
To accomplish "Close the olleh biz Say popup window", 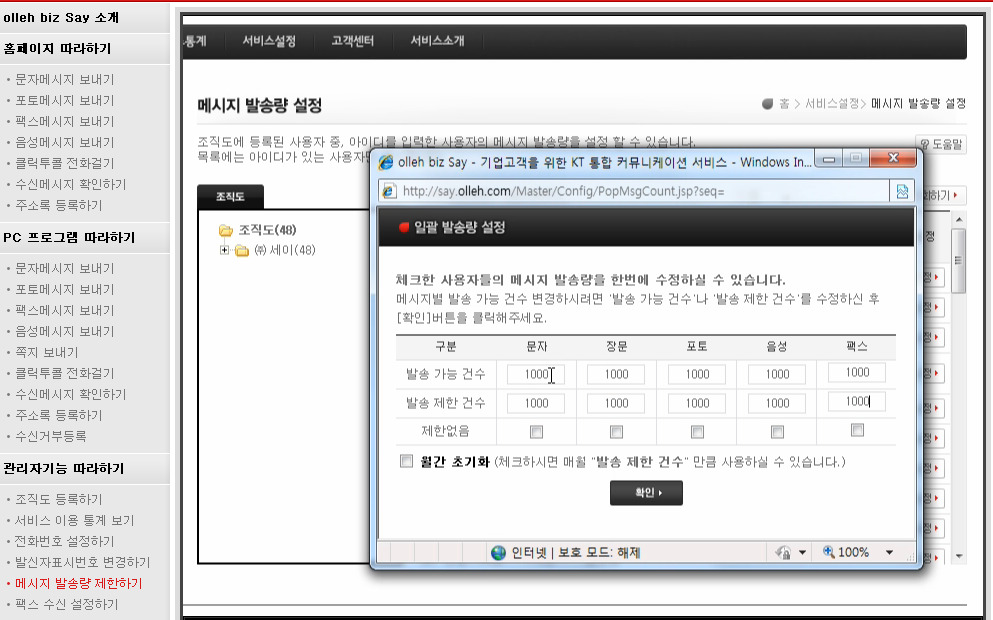I will coord(893,158).
